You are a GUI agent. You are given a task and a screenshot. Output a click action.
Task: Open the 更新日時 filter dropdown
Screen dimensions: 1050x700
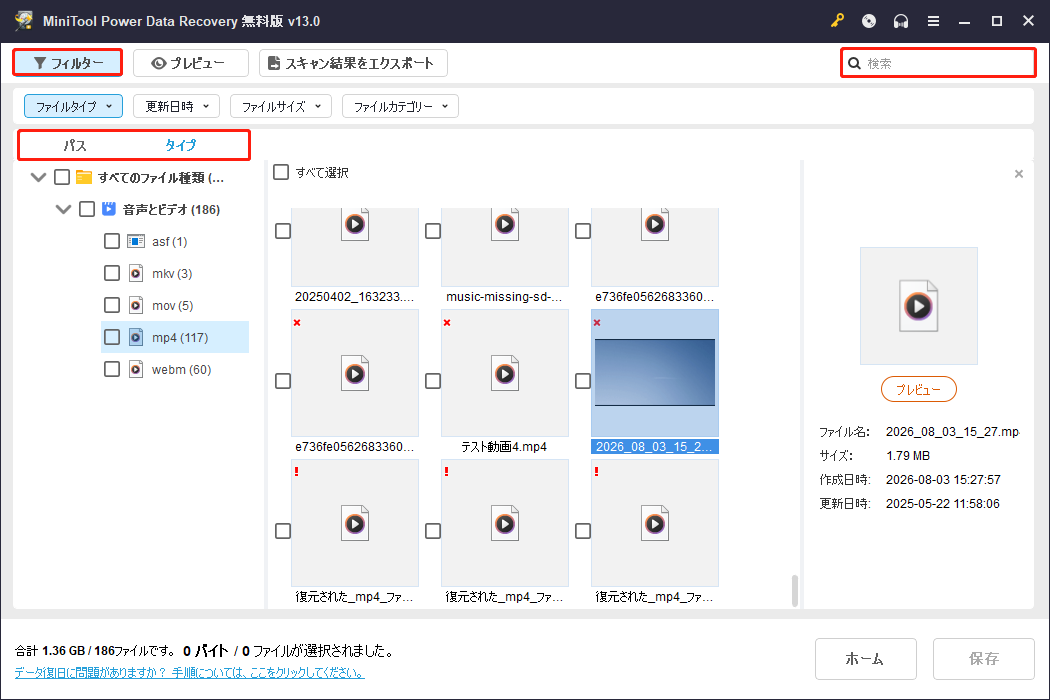pyautogui.click(x=177, y=106)
